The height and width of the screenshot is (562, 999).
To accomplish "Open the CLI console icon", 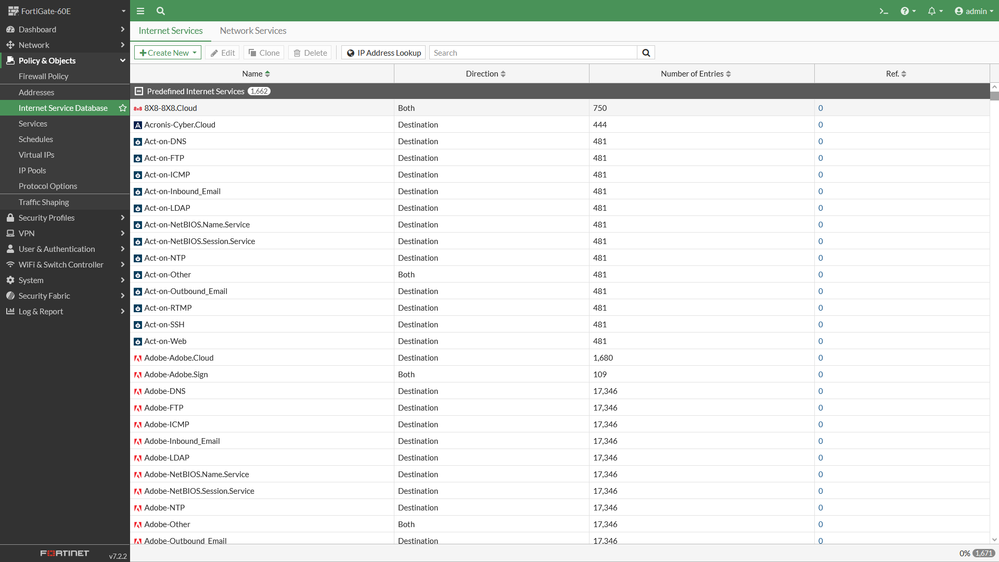I will click(x=884, y=11).
